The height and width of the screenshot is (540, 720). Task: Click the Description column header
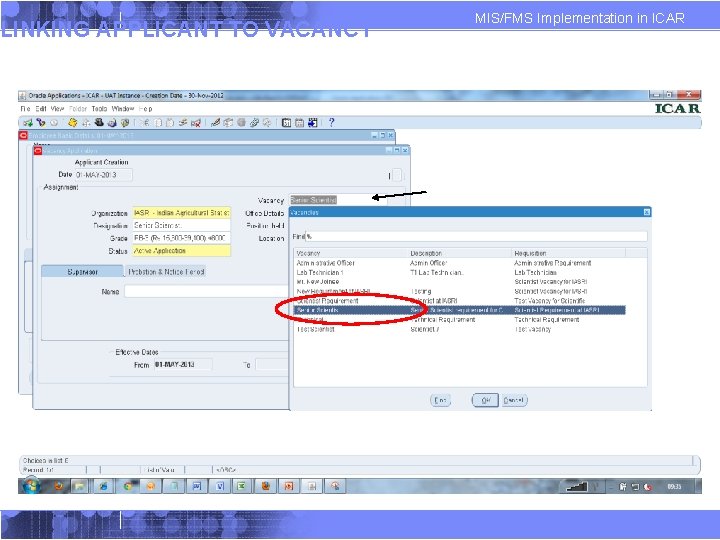pyautogui.click(x=460, y=253)
